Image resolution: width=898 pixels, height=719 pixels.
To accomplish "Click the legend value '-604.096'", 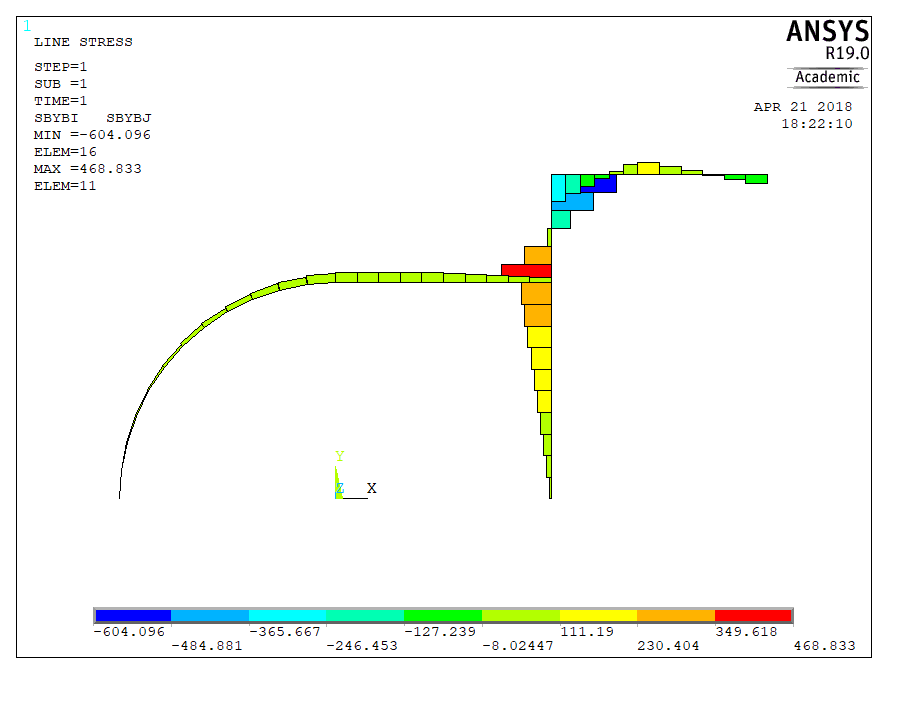I will [x=129, y=632].
